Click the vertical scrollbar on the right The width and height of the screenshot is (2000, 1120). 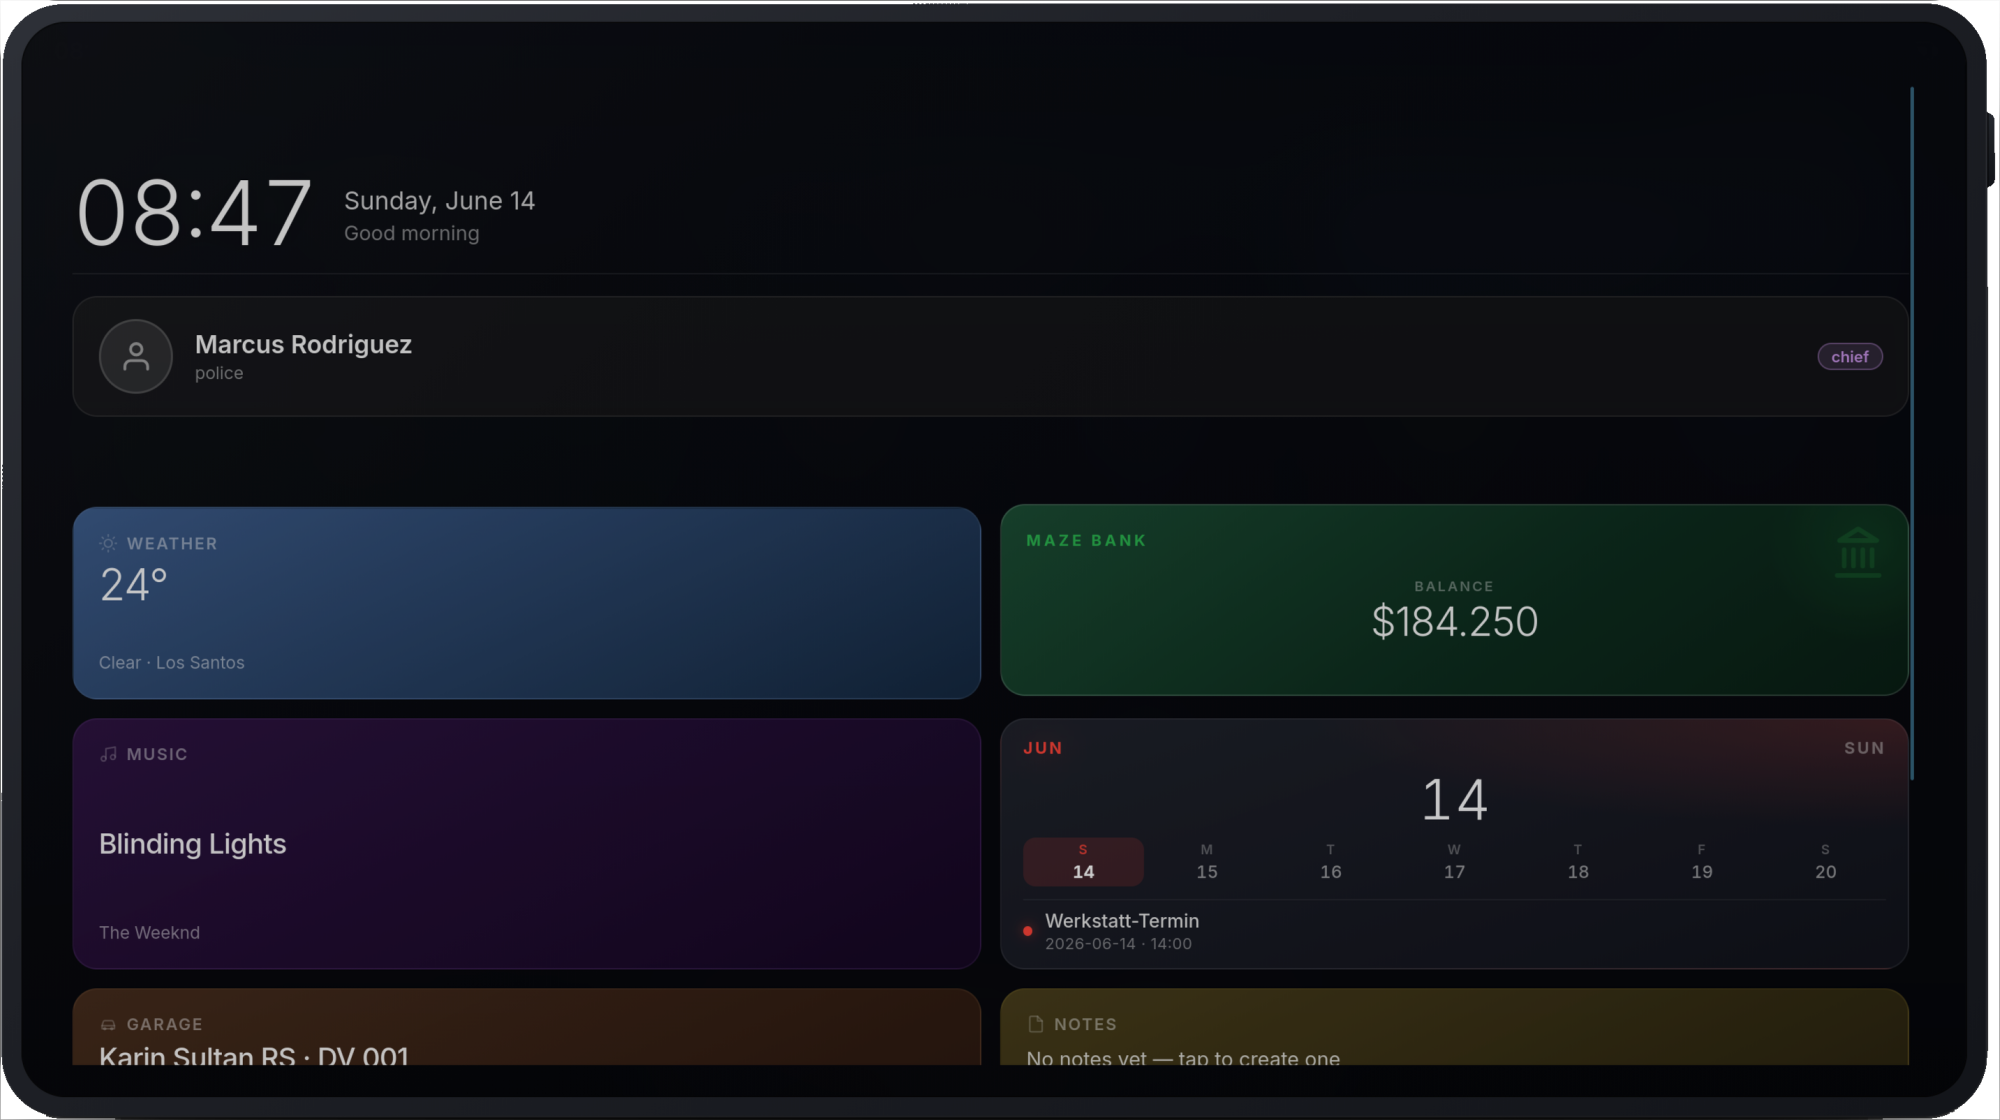click(x=1912, y=433)
